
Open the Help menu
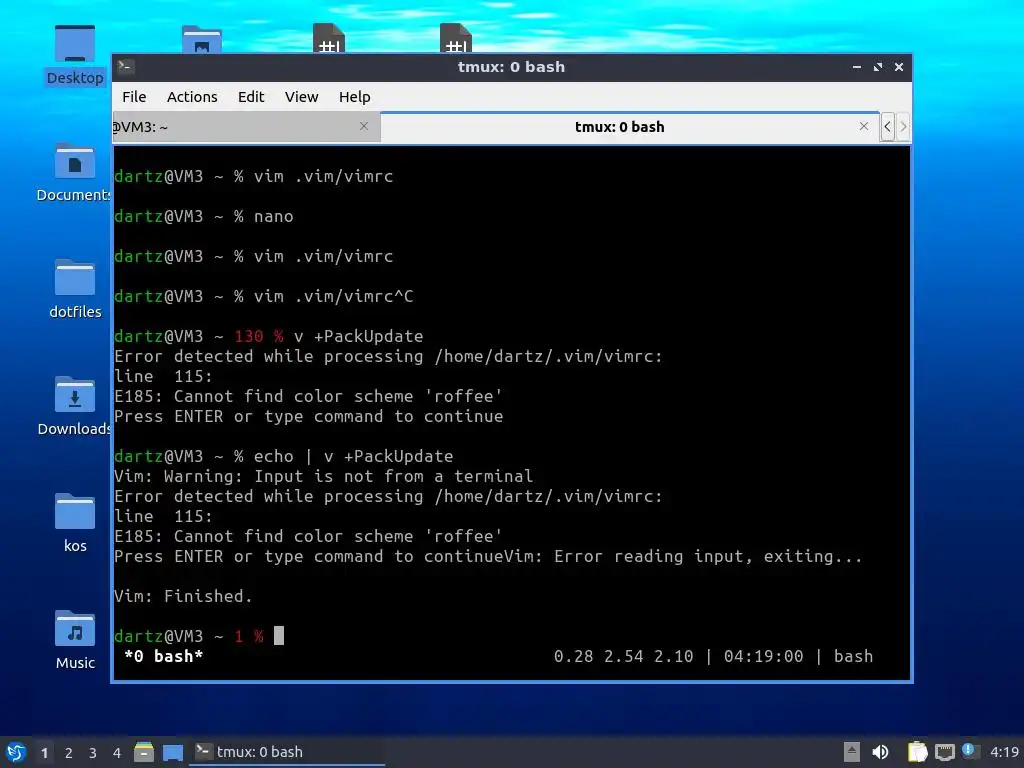click(x=355, y=97)
